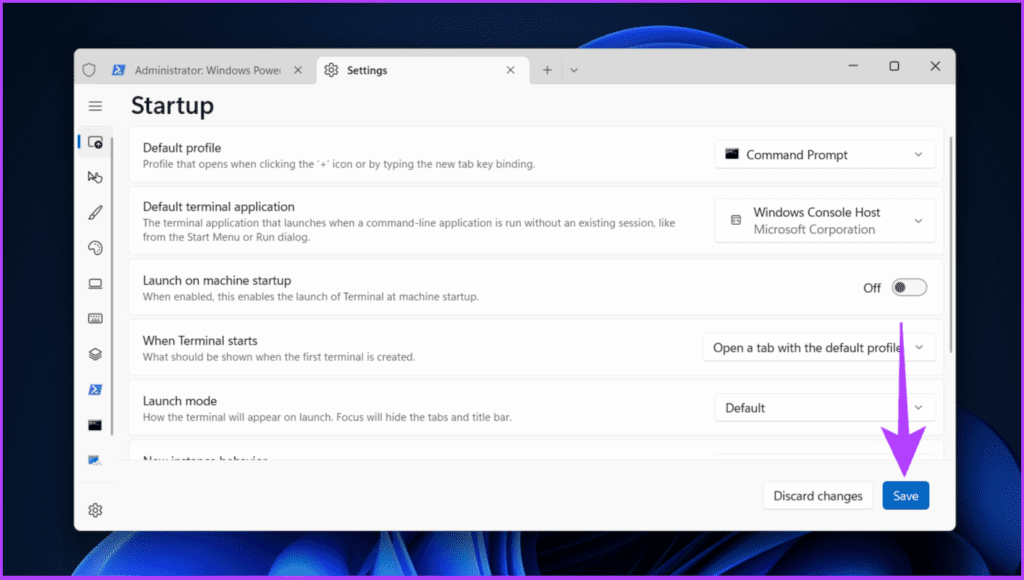
Task: Open new tab with plus button
Action: pos(547,70)
